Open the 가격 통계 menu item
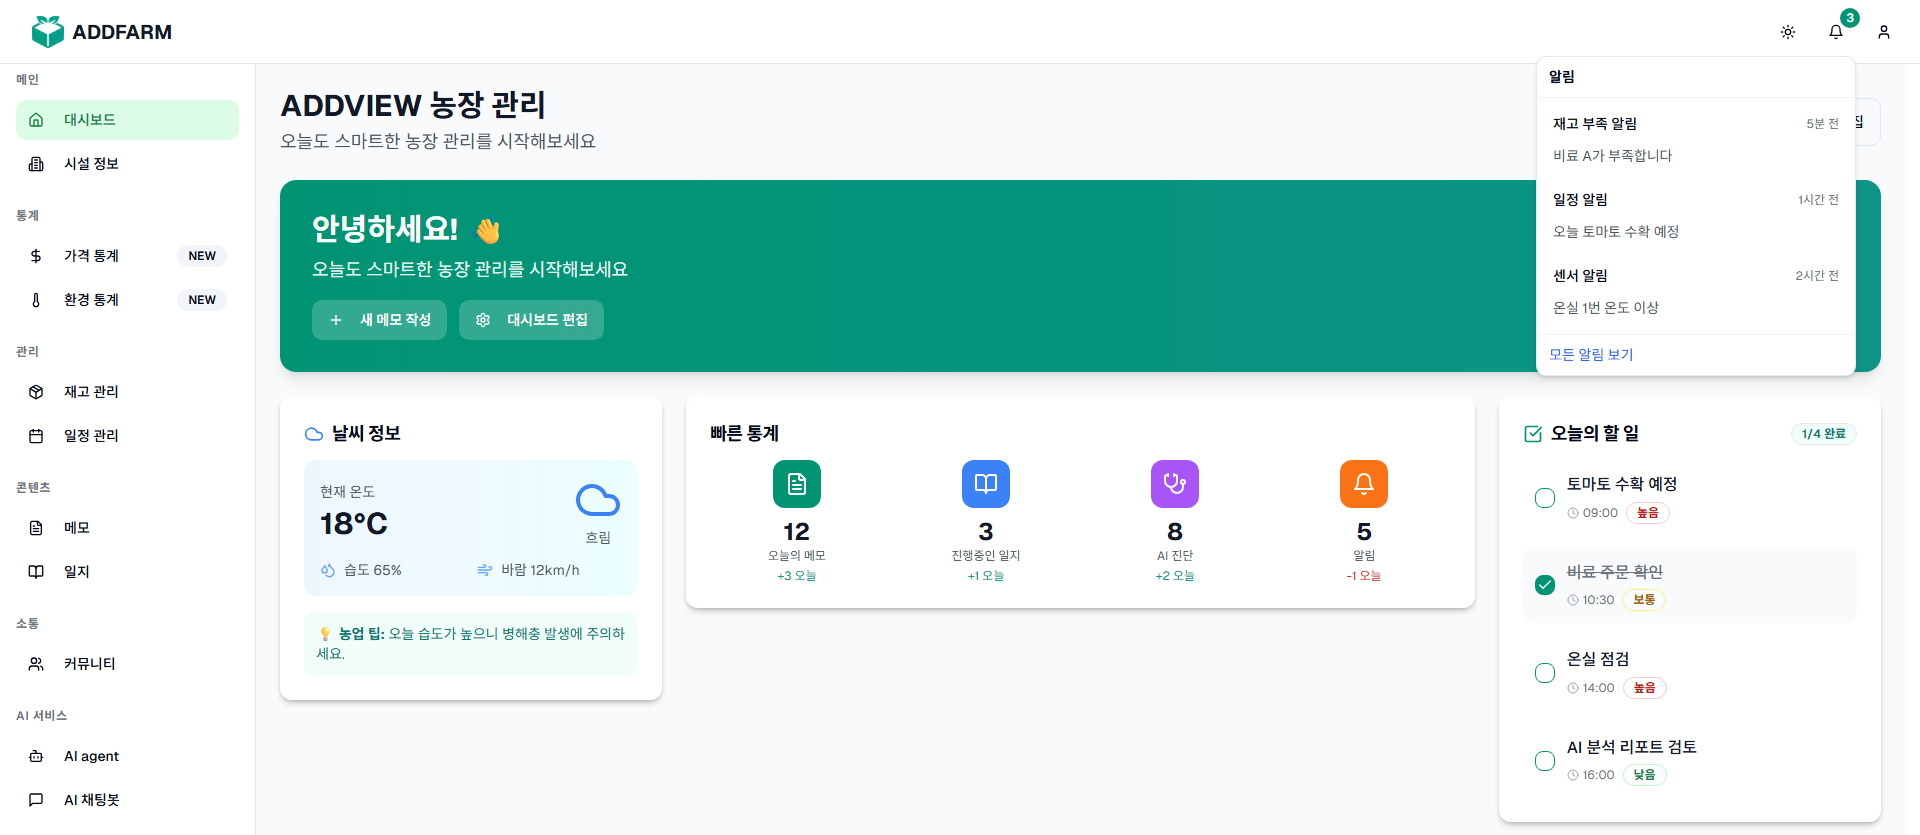 coord(127,256)
